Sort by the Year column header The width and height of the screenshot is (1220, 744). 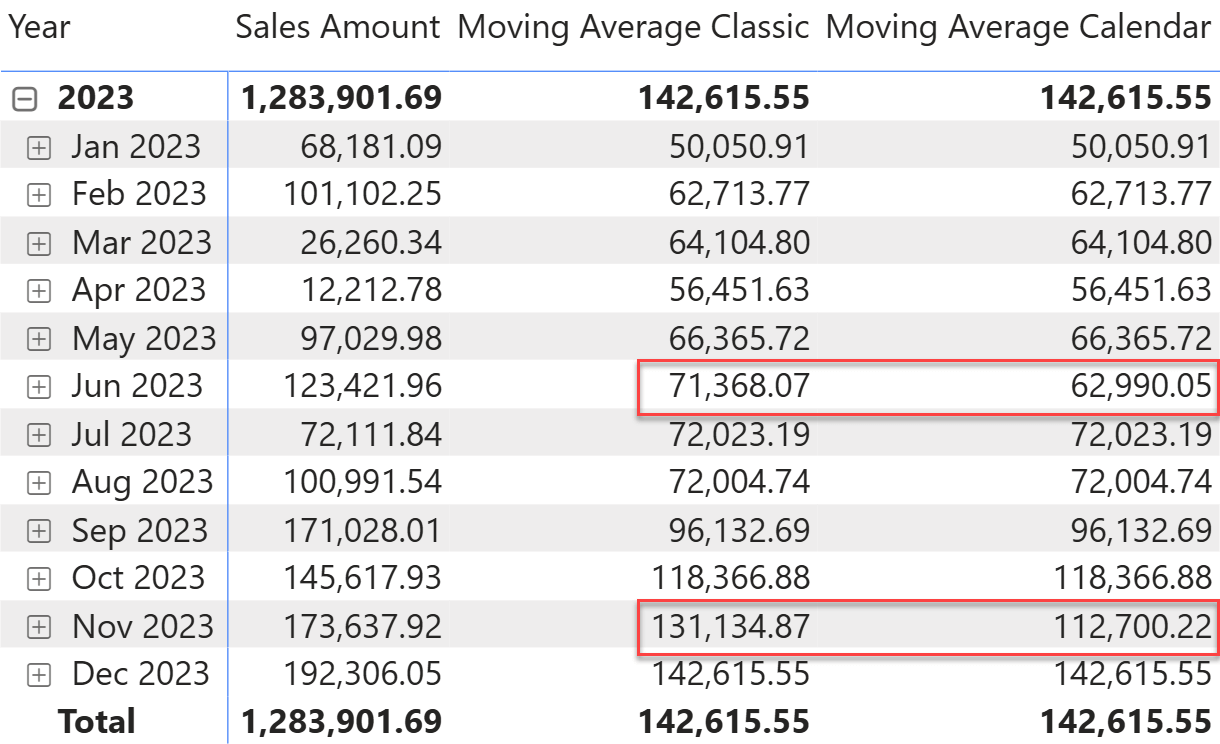click(40, 27)
